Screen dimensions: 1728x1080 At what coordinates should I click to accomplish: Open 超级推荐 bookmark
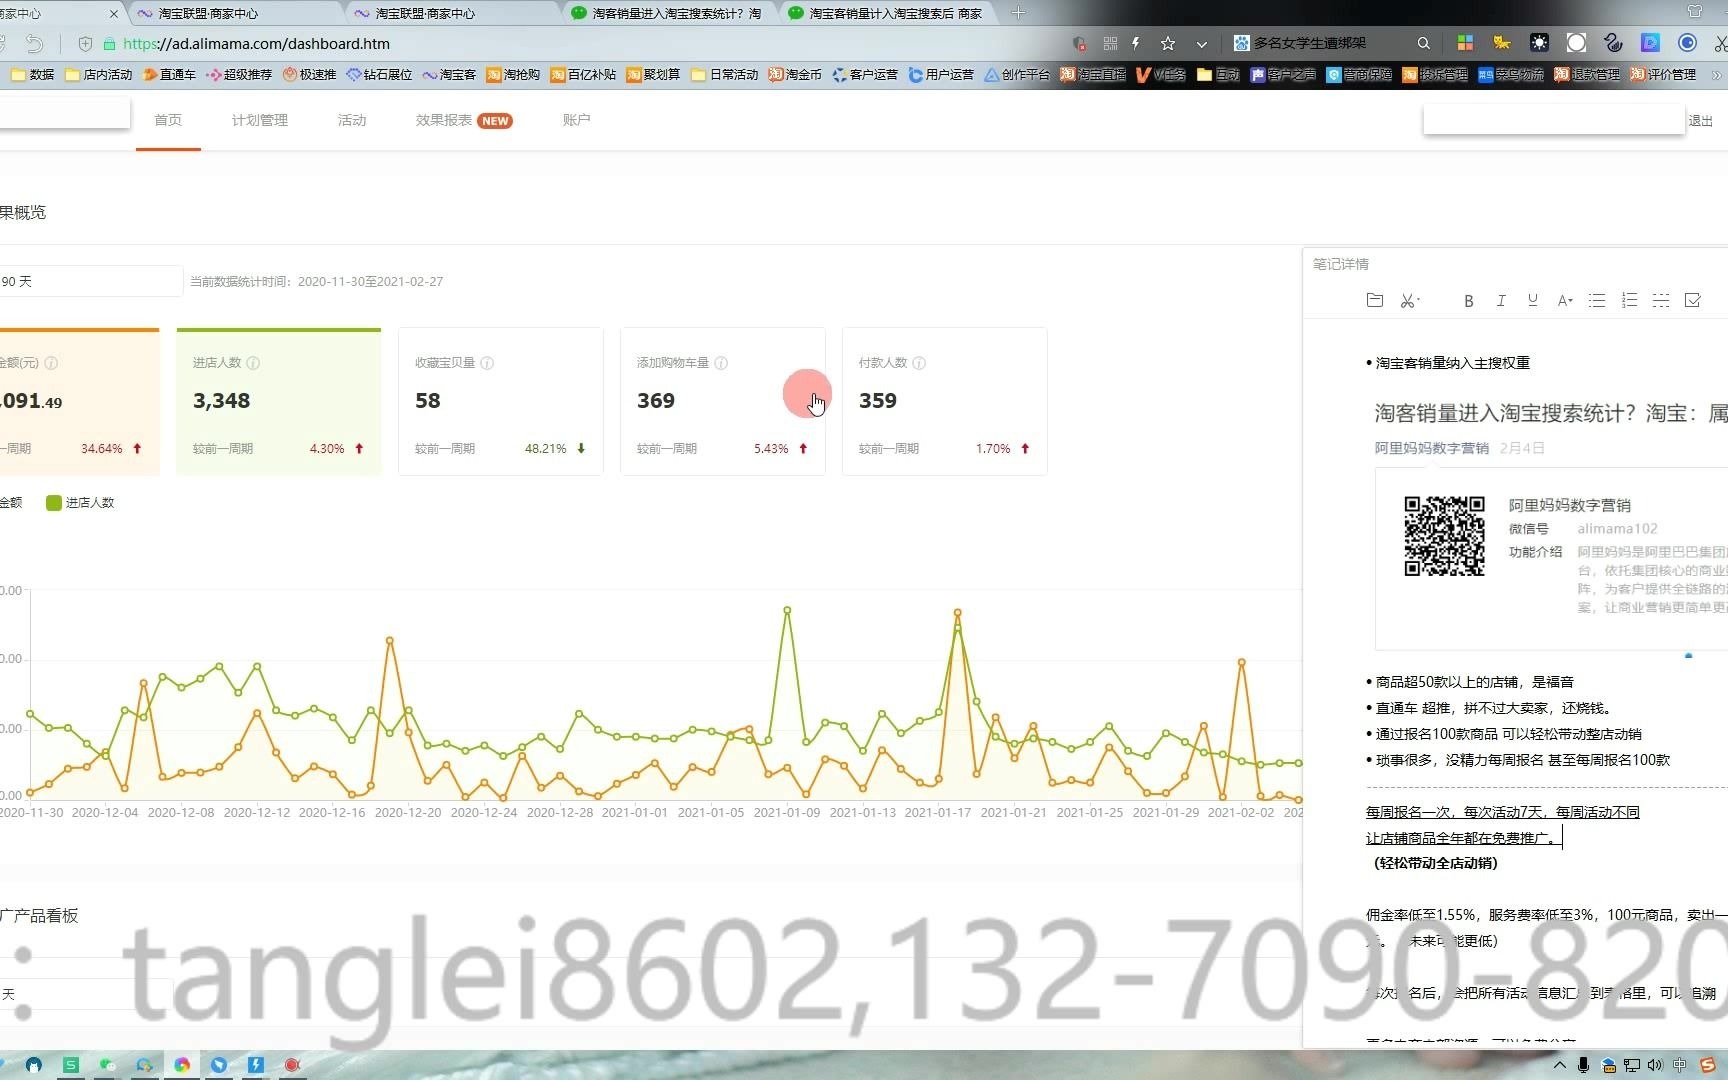(239, 75)
